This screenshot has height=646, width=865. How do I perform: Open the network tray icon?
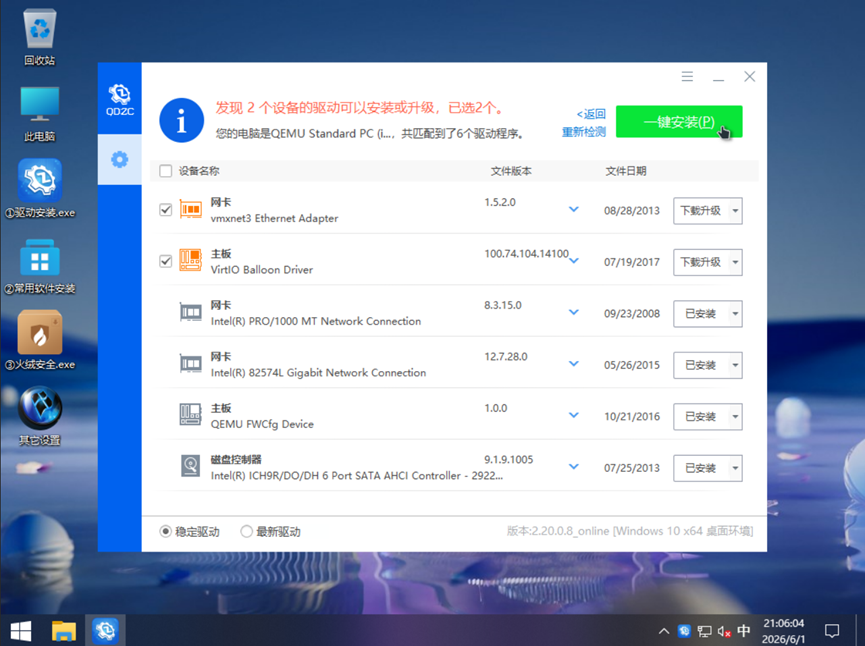point(704,631)
